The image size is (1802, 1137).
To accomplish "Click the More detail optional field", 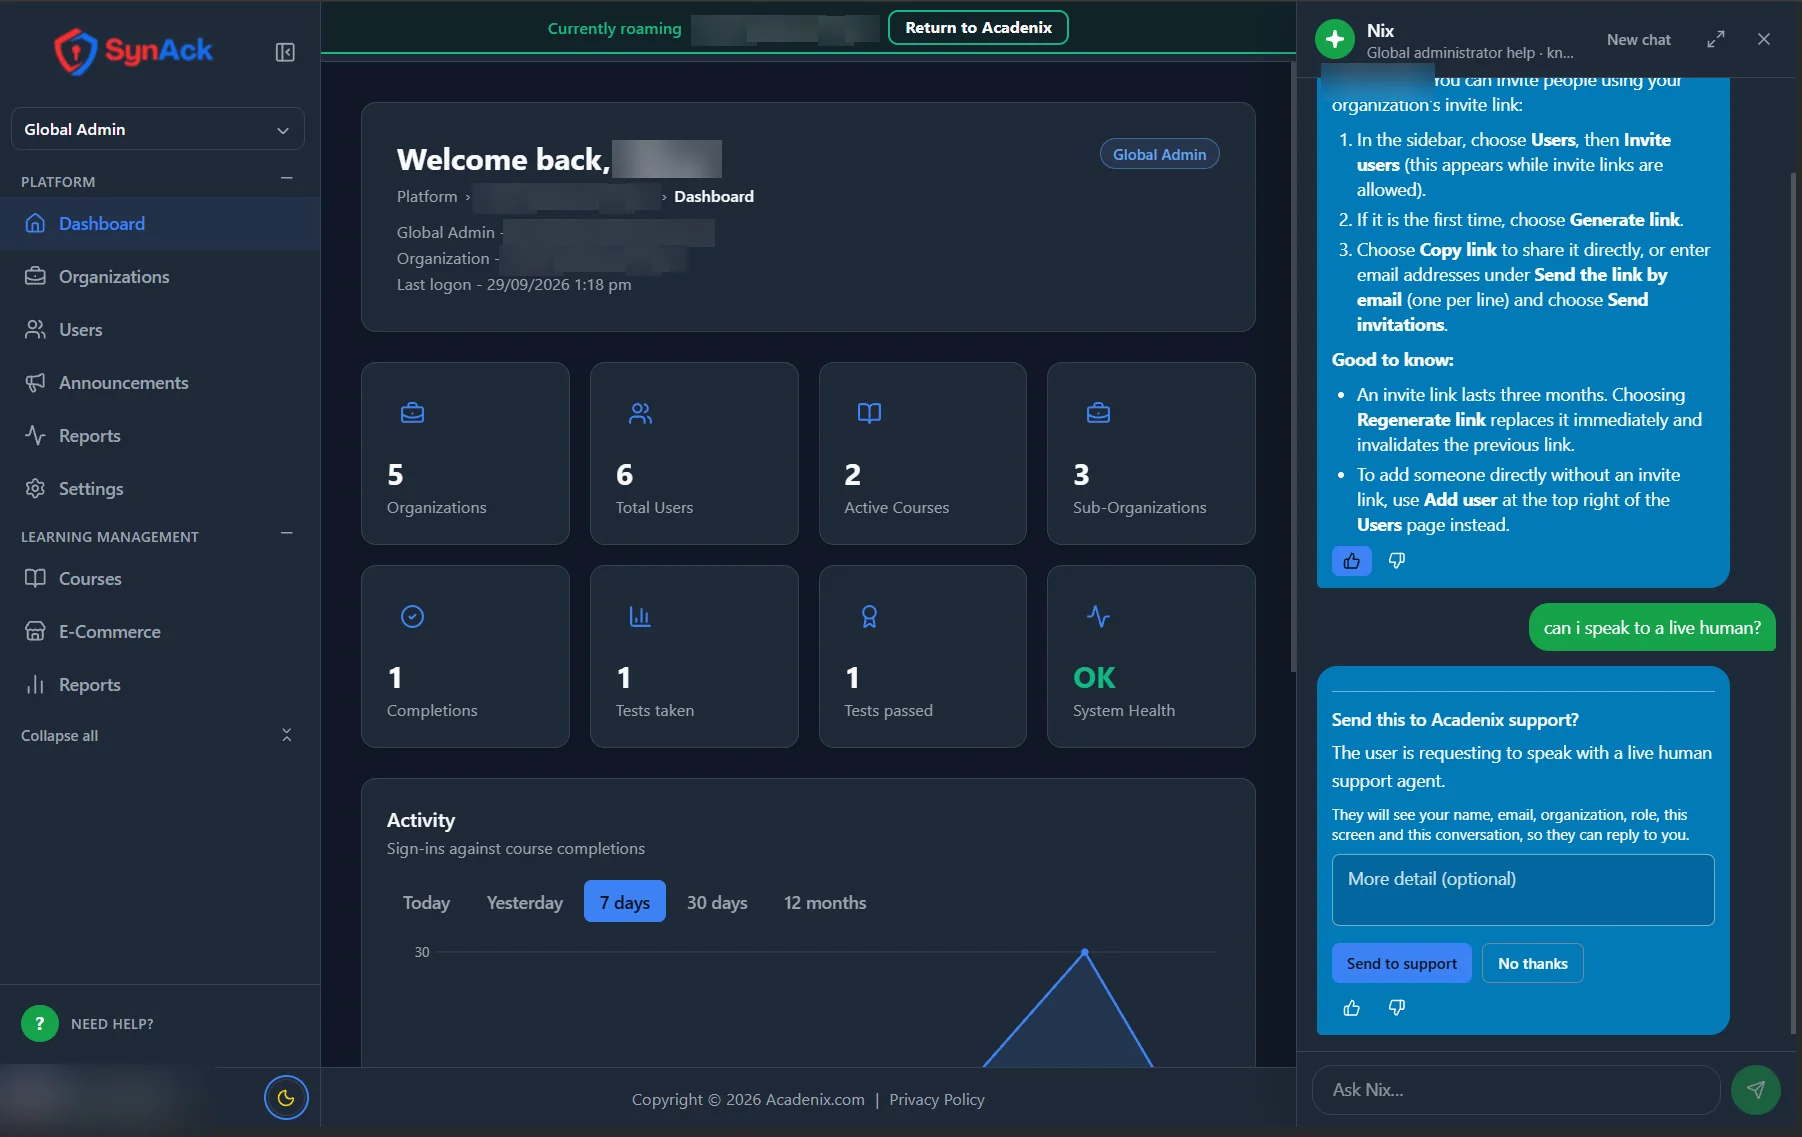I will [1522, 889].
